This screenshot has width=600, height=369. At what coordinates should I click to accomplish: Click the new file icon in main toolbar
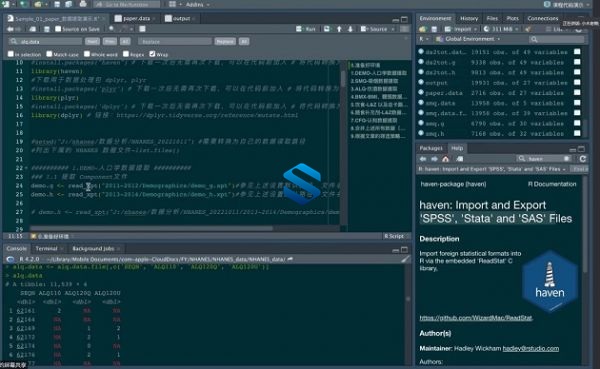point(6,4)
